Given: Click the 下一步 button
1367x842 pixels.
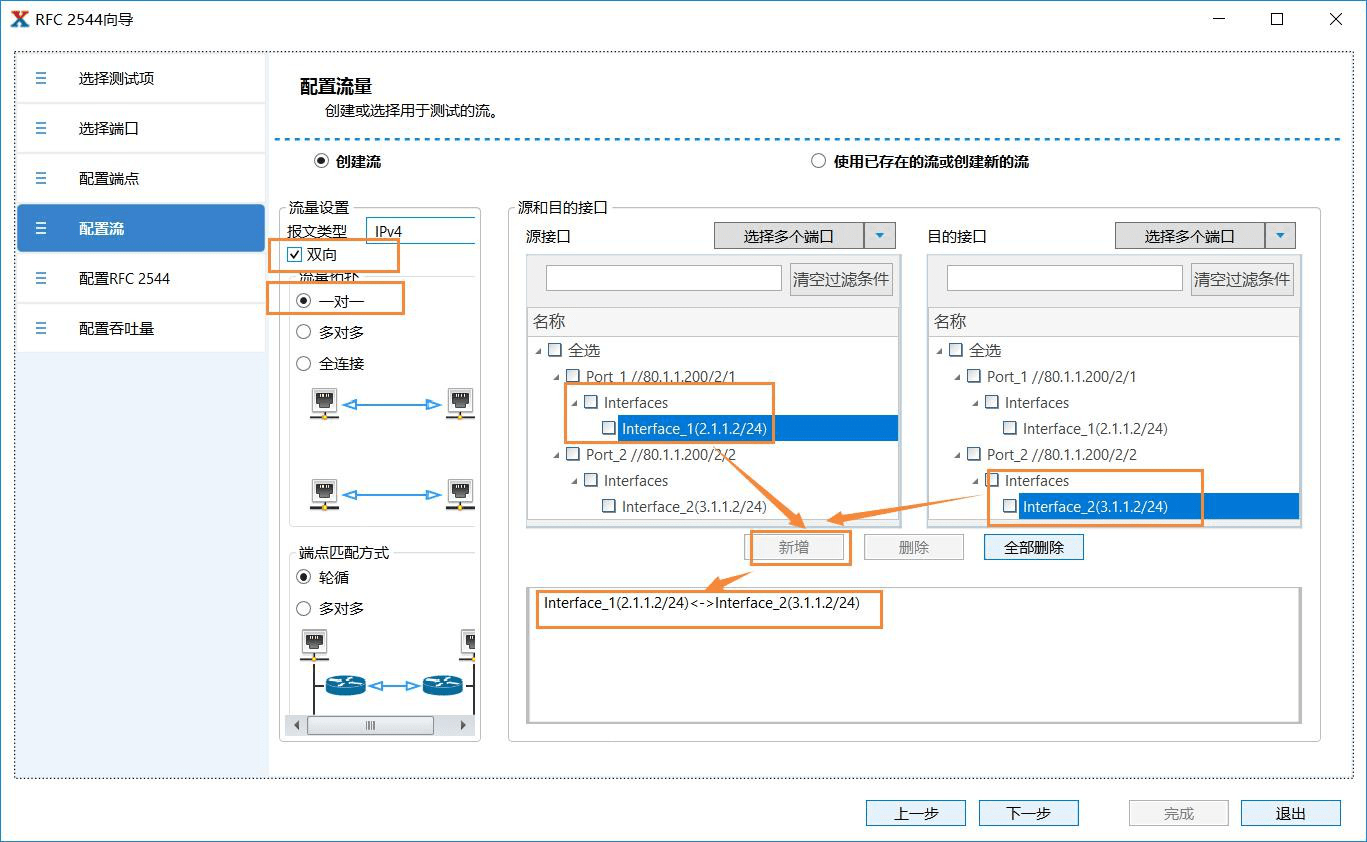Looking at the screenshot, I should [x=1028, y=812].
